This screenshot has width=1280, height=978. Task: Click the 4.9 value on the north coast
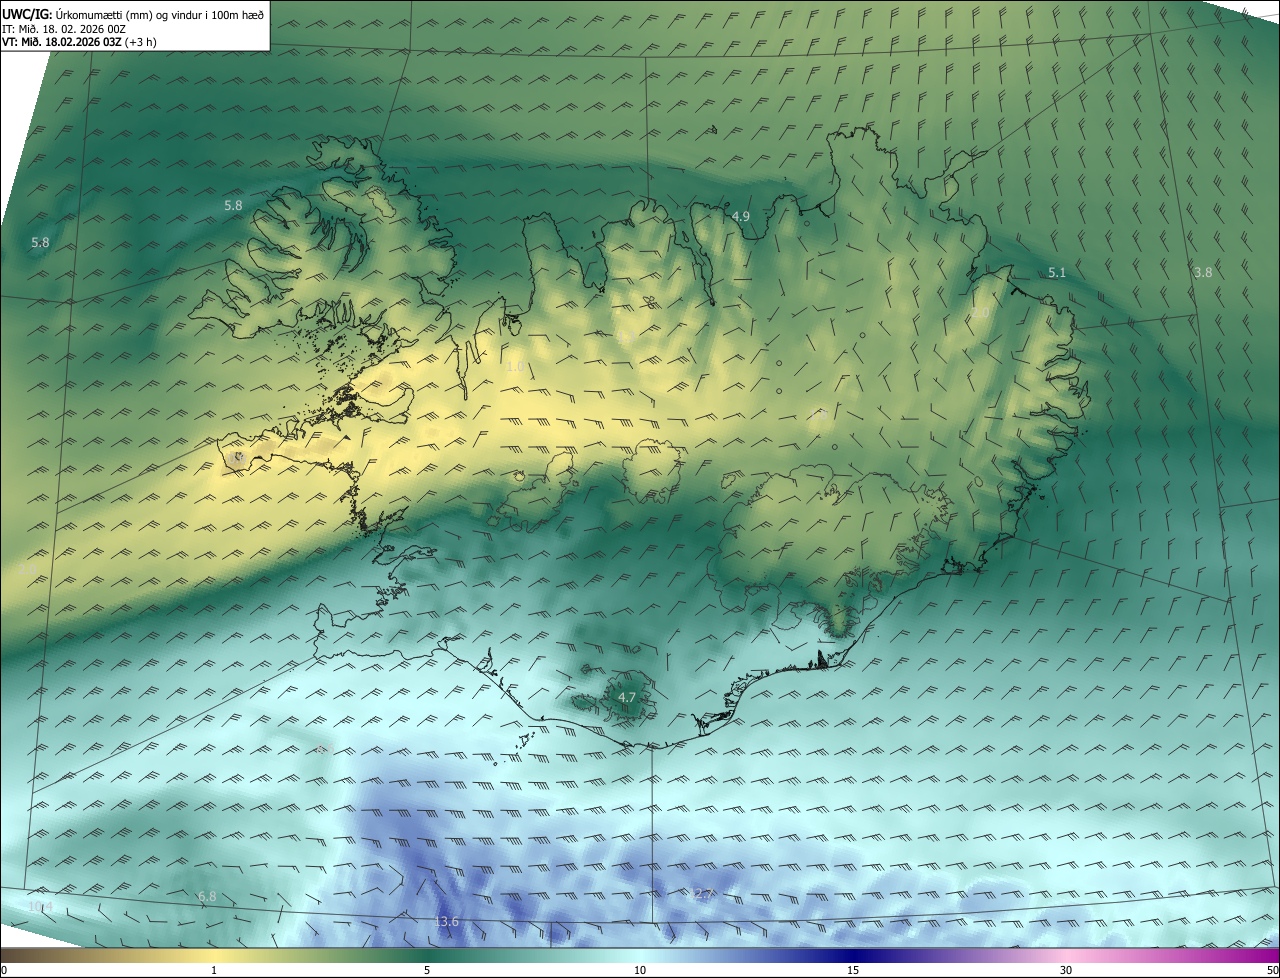(x=741, y=216)
